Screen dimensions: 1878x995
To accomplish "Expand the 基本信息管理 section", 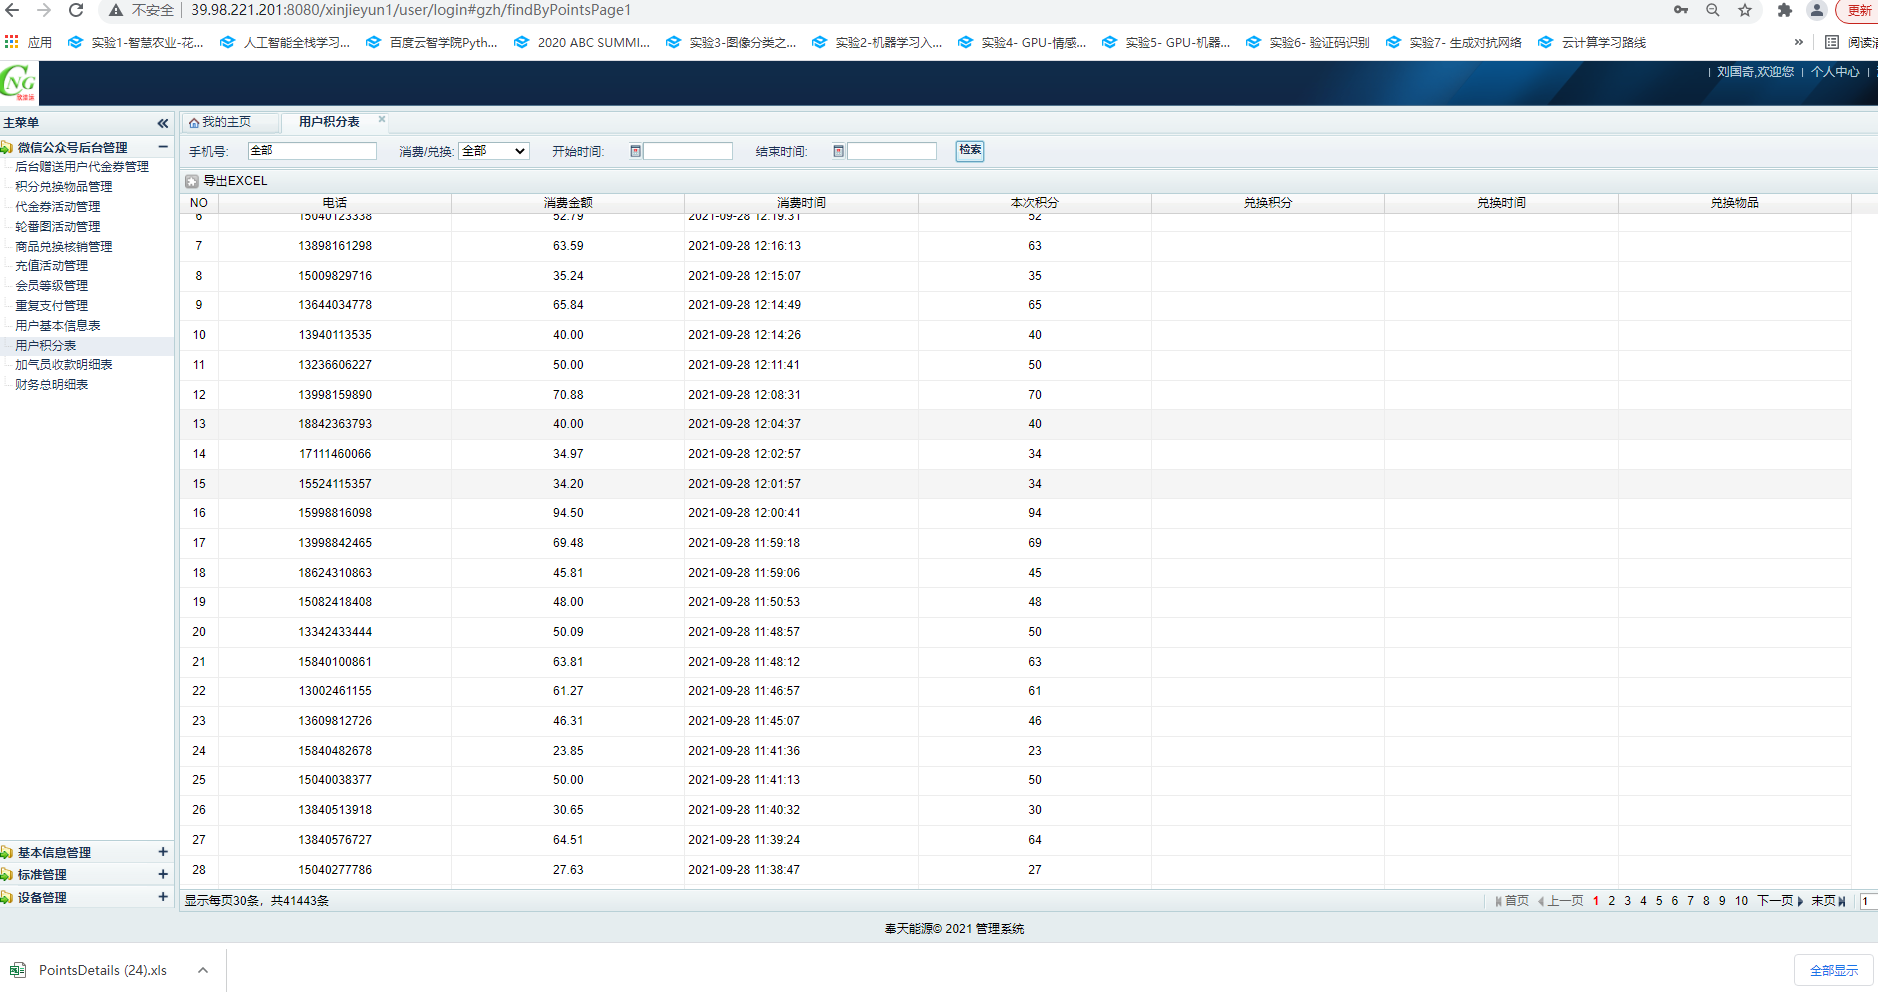I will point(162,852).
